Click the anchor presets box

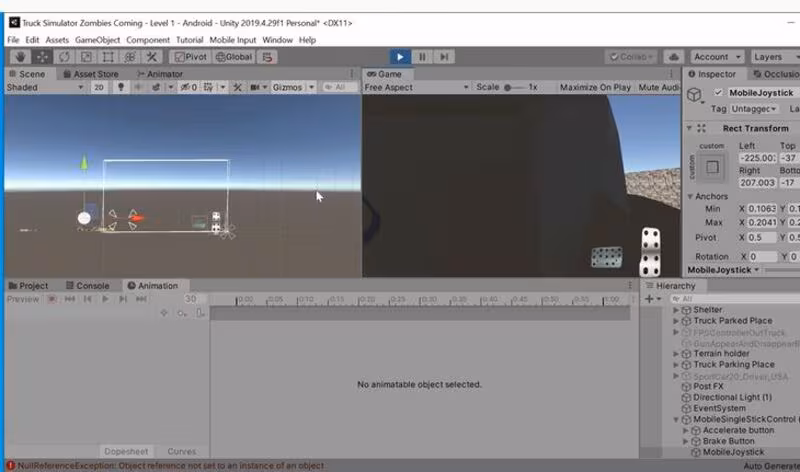click(x=712, y=166)
